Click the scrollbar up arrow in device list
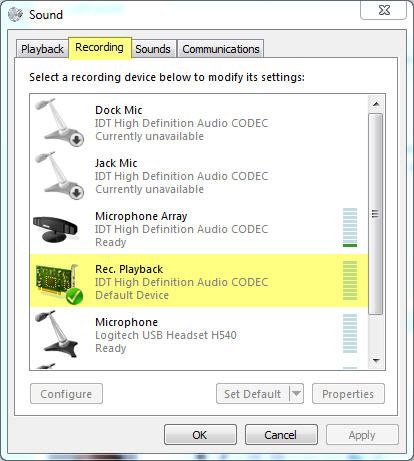 pos(376,104)
